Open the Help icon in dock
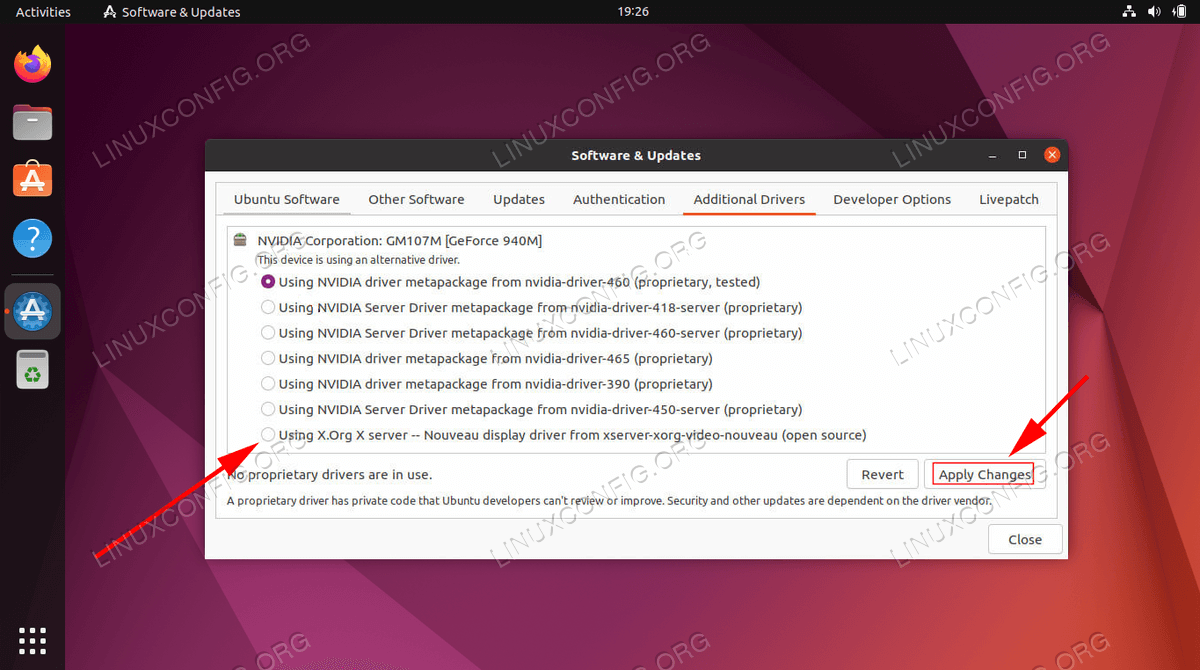 pyautogui.click(x=33, y=239)
